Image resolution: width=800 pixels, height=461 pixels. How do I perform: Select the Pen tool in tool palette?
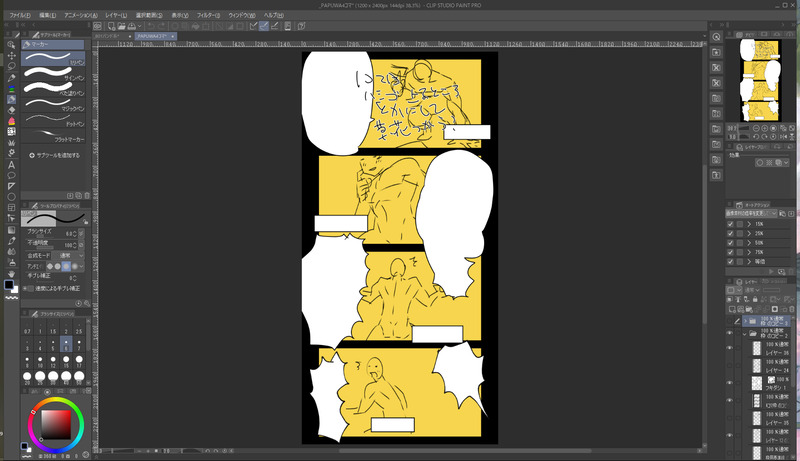(x=11, y=78)
